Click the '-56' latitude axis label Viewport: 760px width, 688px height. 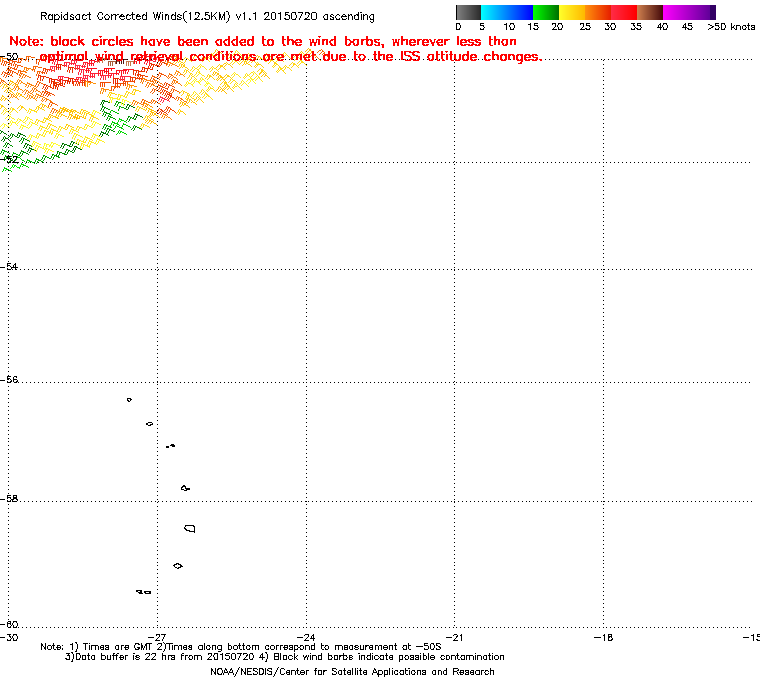pos(10,380)
